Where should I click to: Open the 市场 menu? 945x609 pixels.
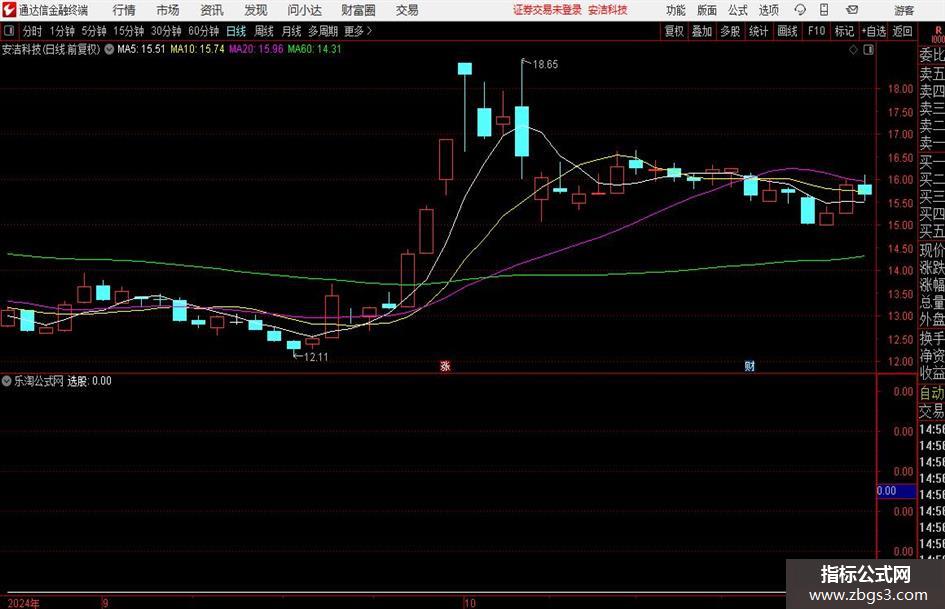point(168,10)
